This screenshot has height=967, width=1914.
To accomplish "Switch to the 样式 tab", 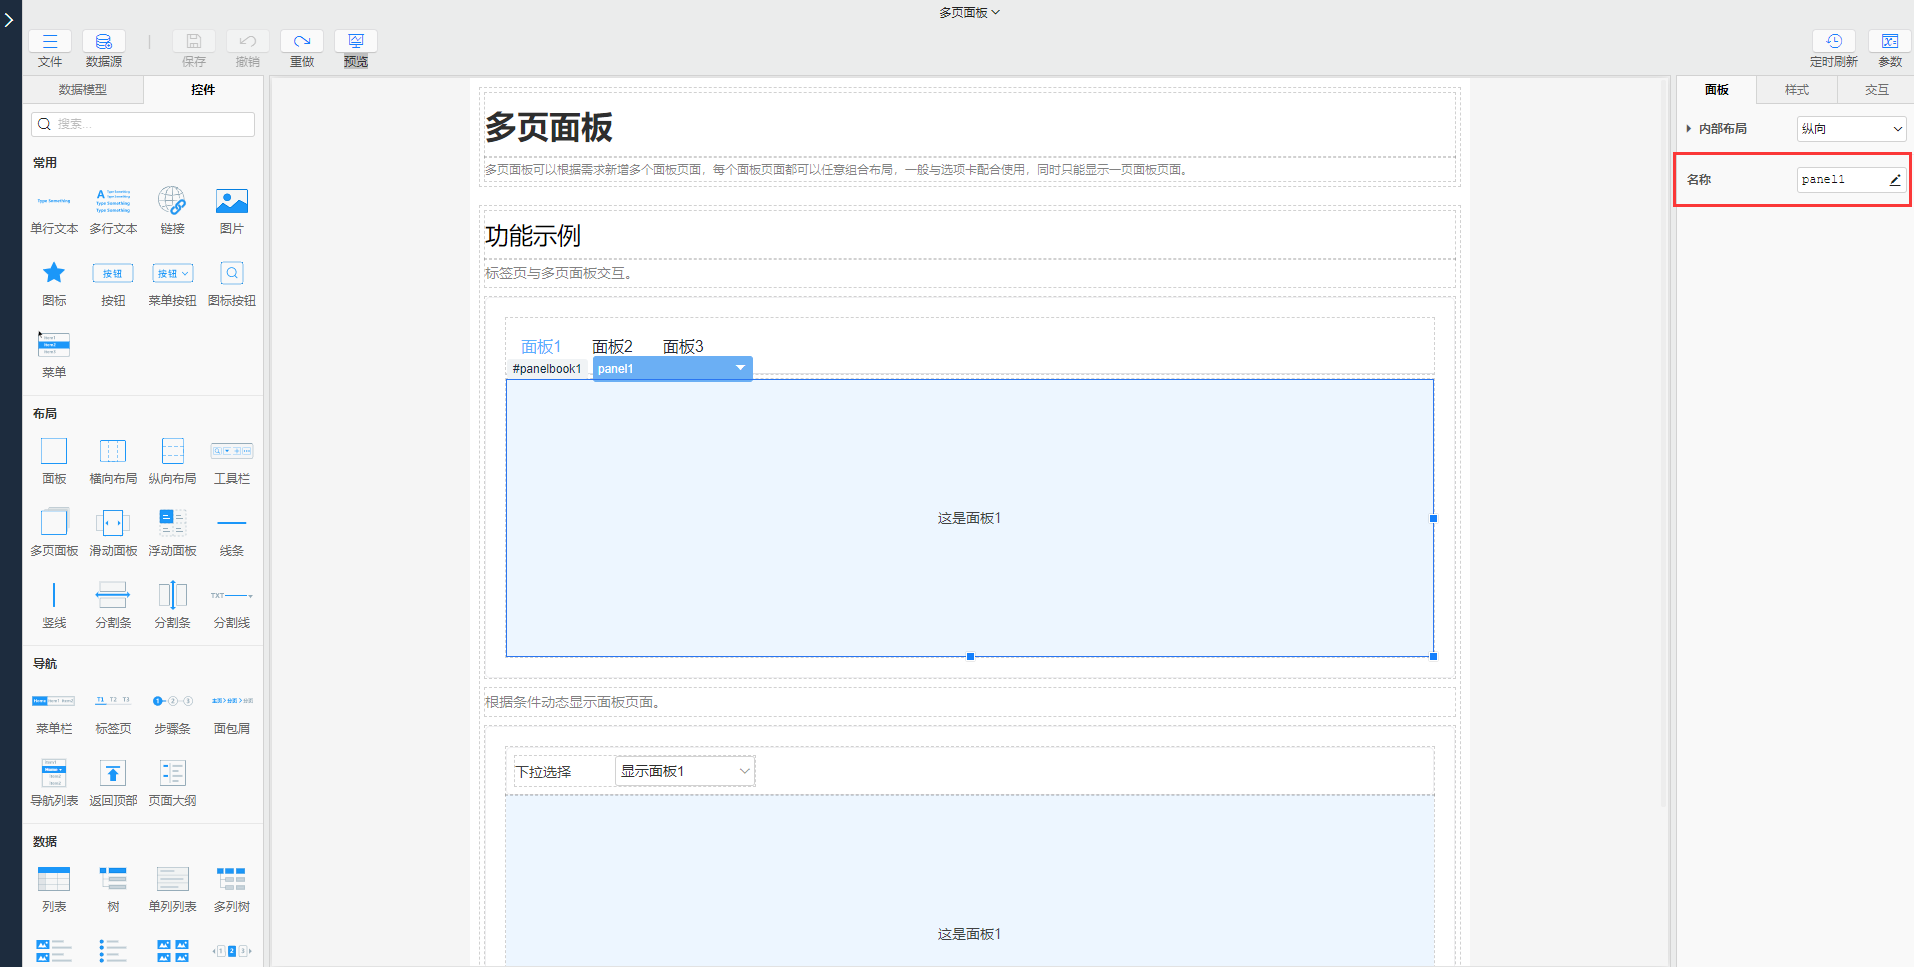I will point(1795,90).
